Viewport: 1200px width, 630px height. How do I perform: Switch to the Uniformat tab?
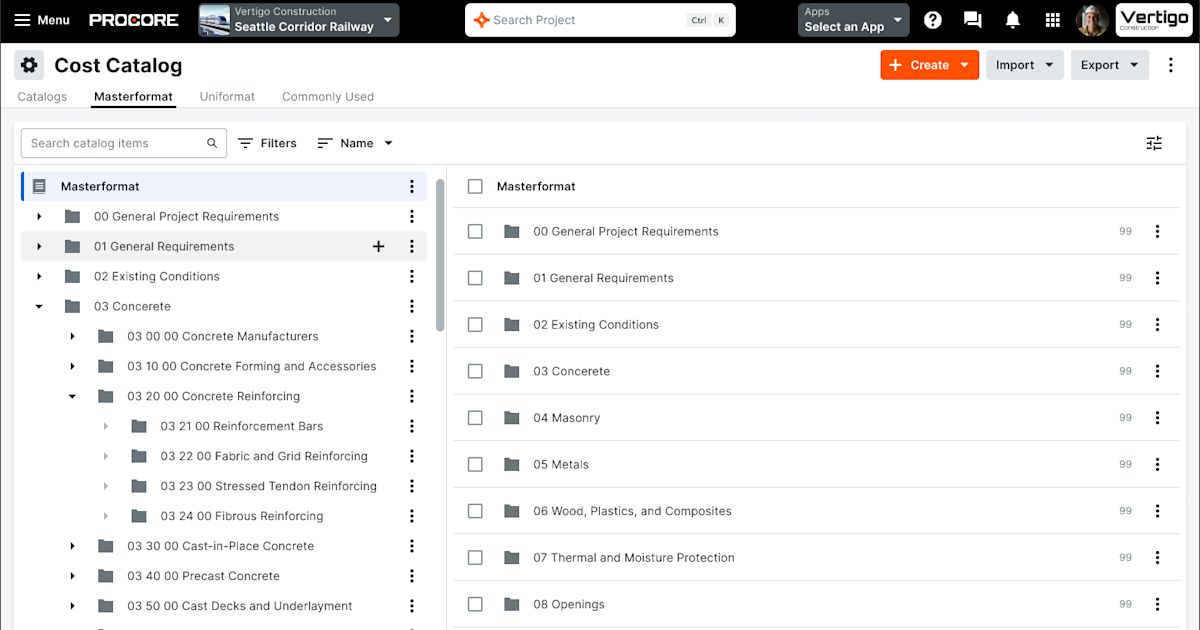click(227, 97)
